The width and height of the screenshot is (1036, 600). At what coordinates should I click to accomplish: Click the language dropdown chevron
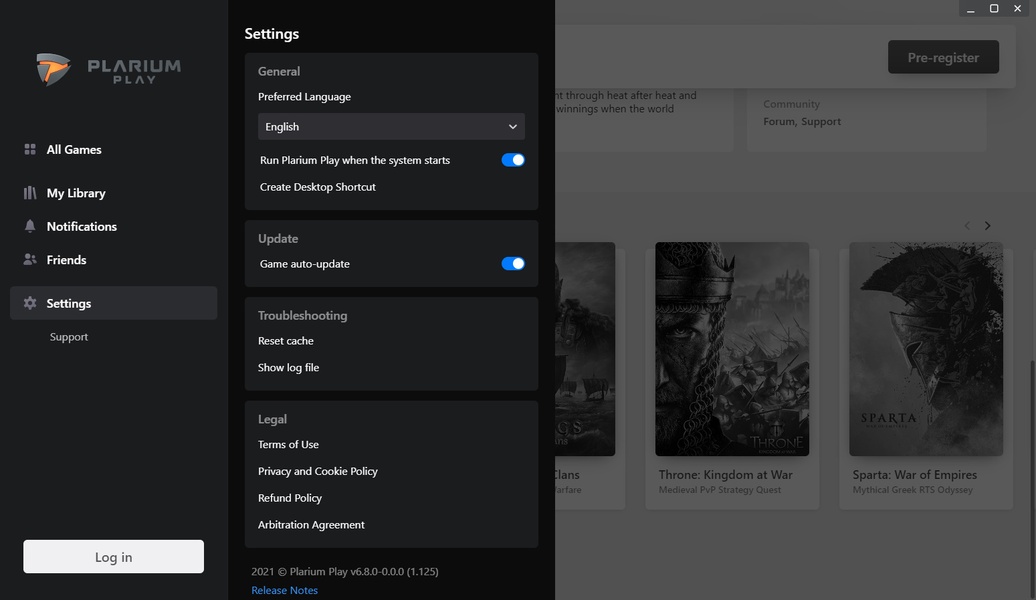[x=512, y=126]
